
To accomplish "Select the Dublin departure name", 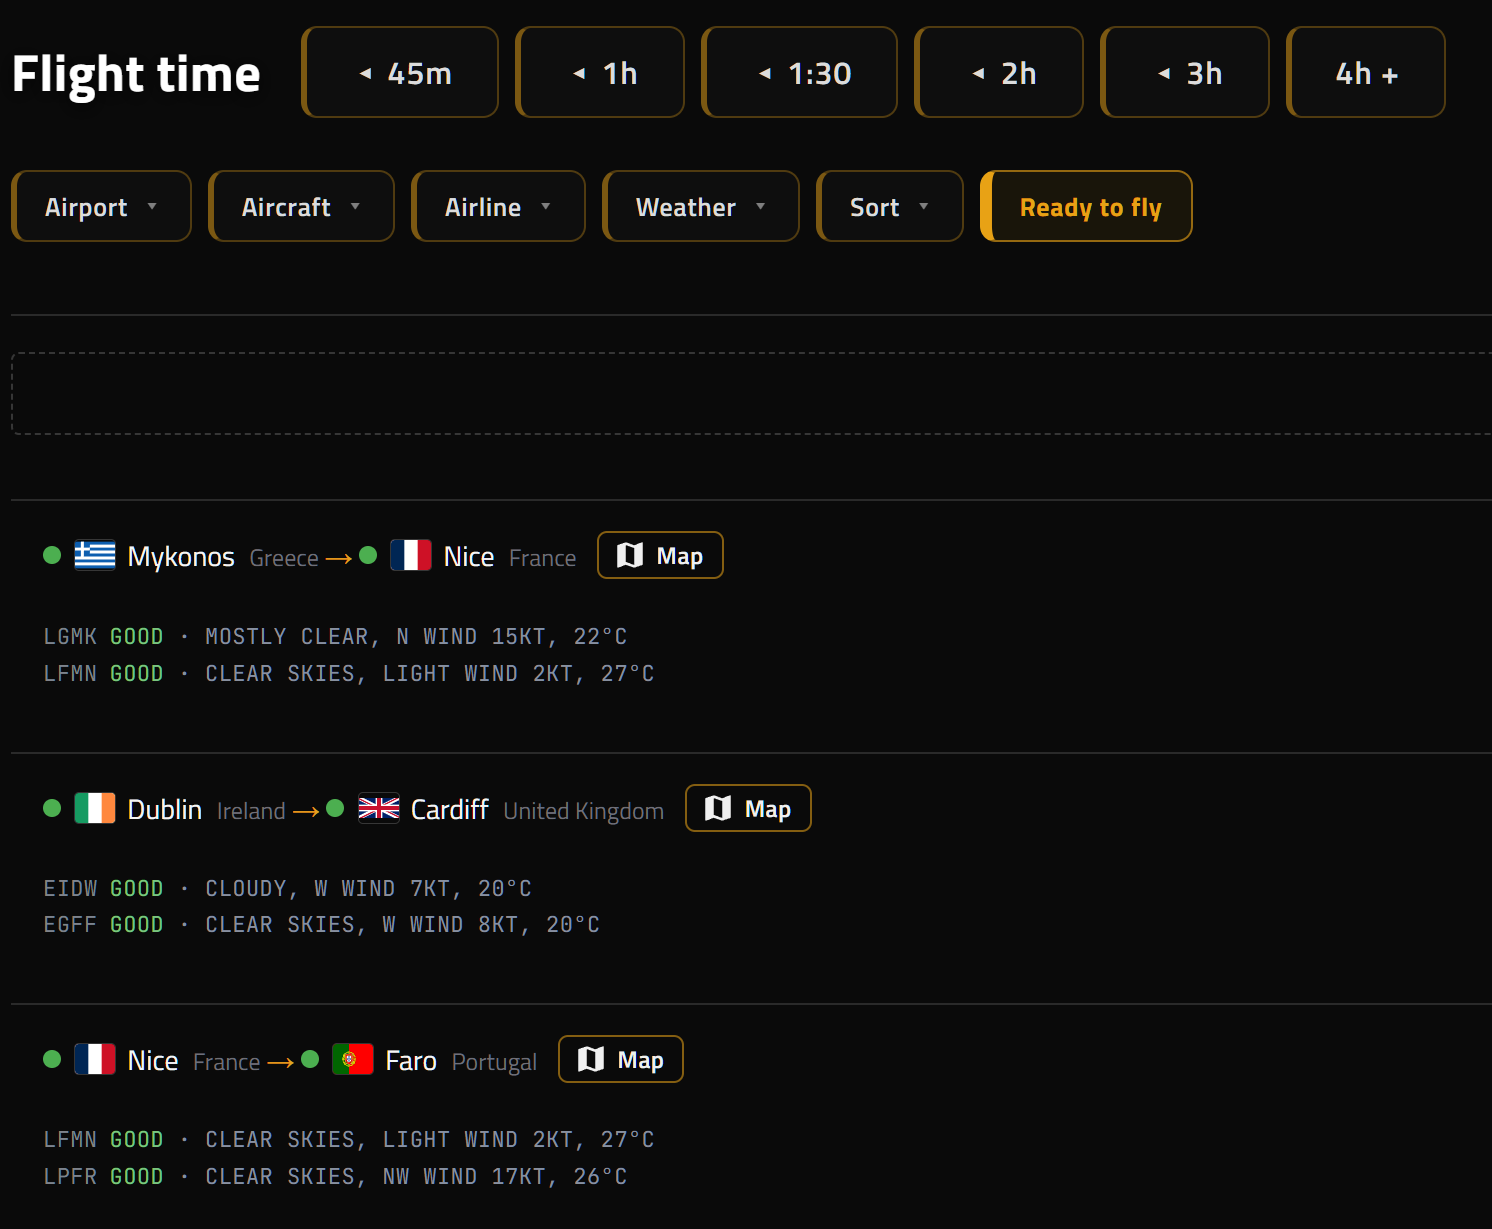I will [165, 809].
